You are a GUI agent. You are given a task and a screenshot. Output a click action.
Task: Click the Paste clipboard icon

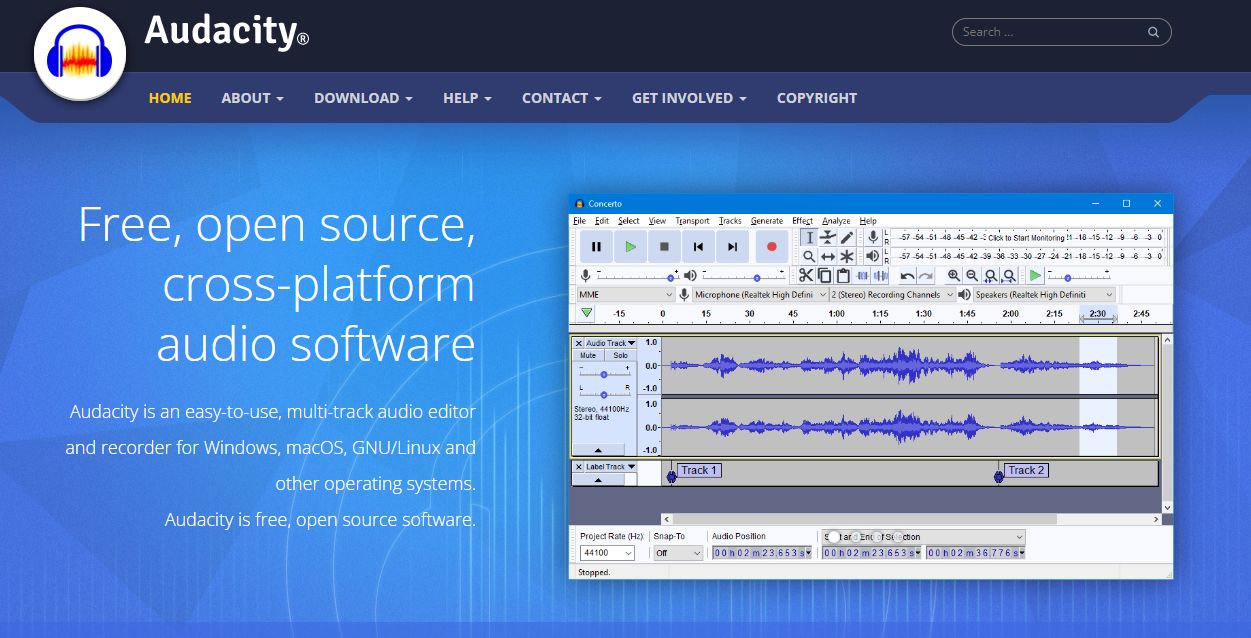pos(844,275)
